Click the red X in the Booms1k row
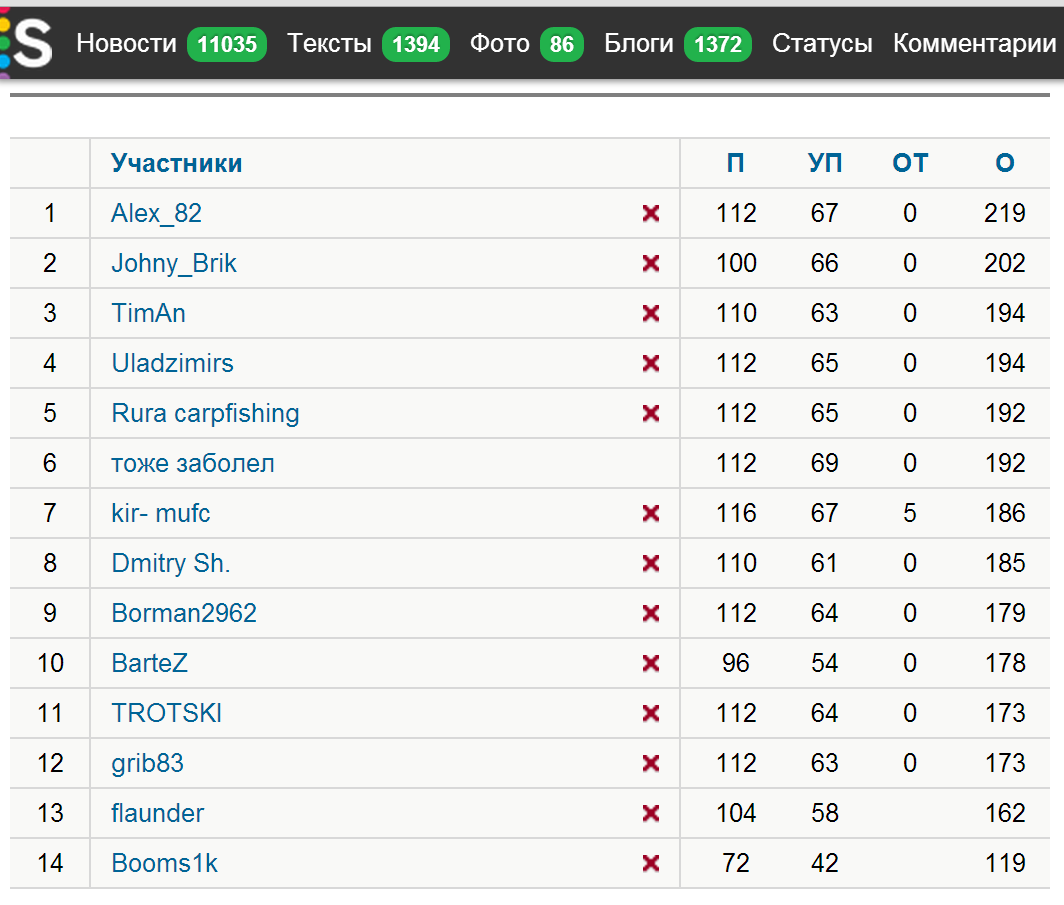1064x905 pixels. pos(651,863)
